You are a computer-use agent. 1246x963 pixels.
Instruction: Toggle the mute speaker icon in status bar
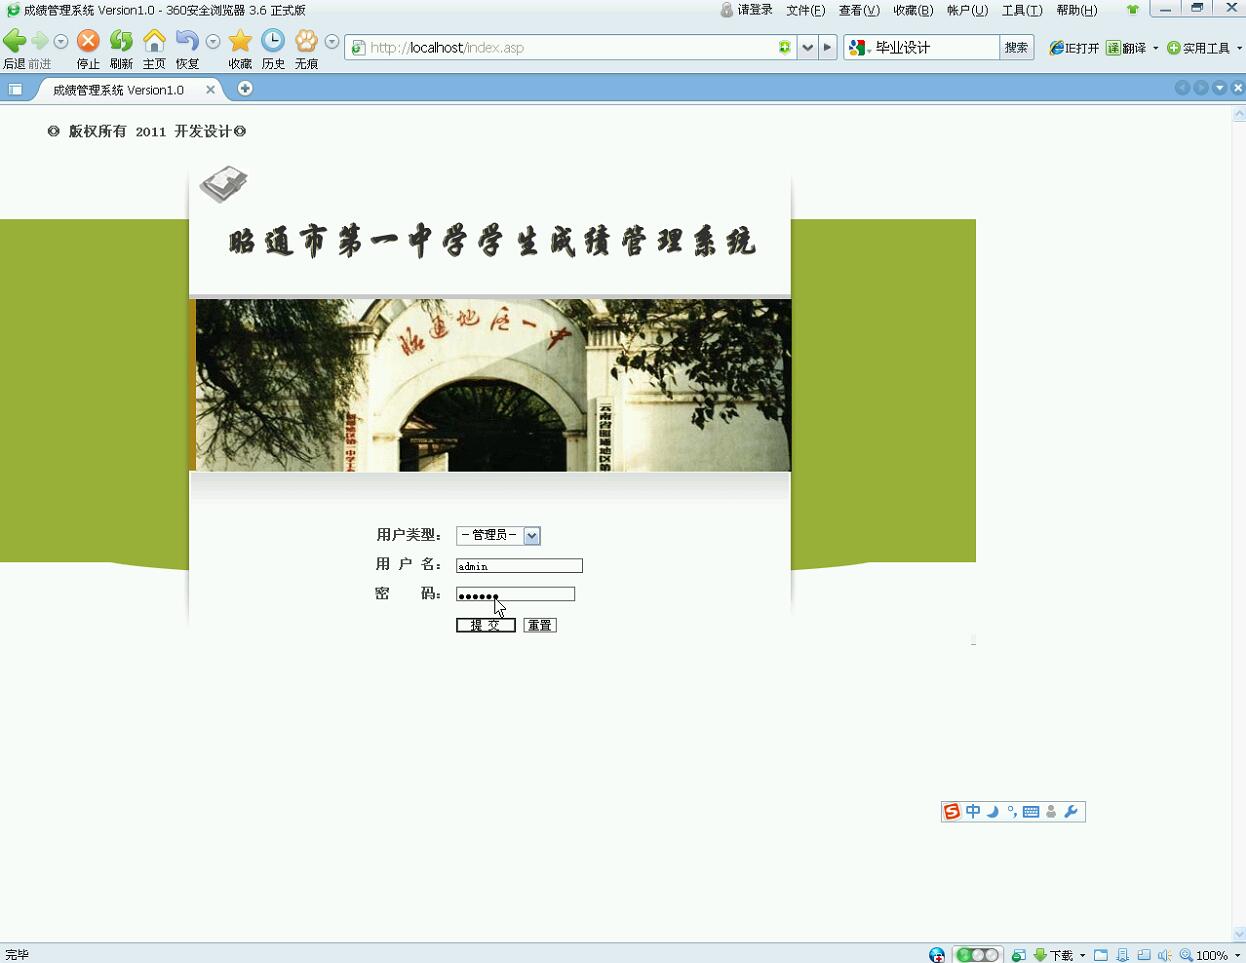[x=1165, y=955]
